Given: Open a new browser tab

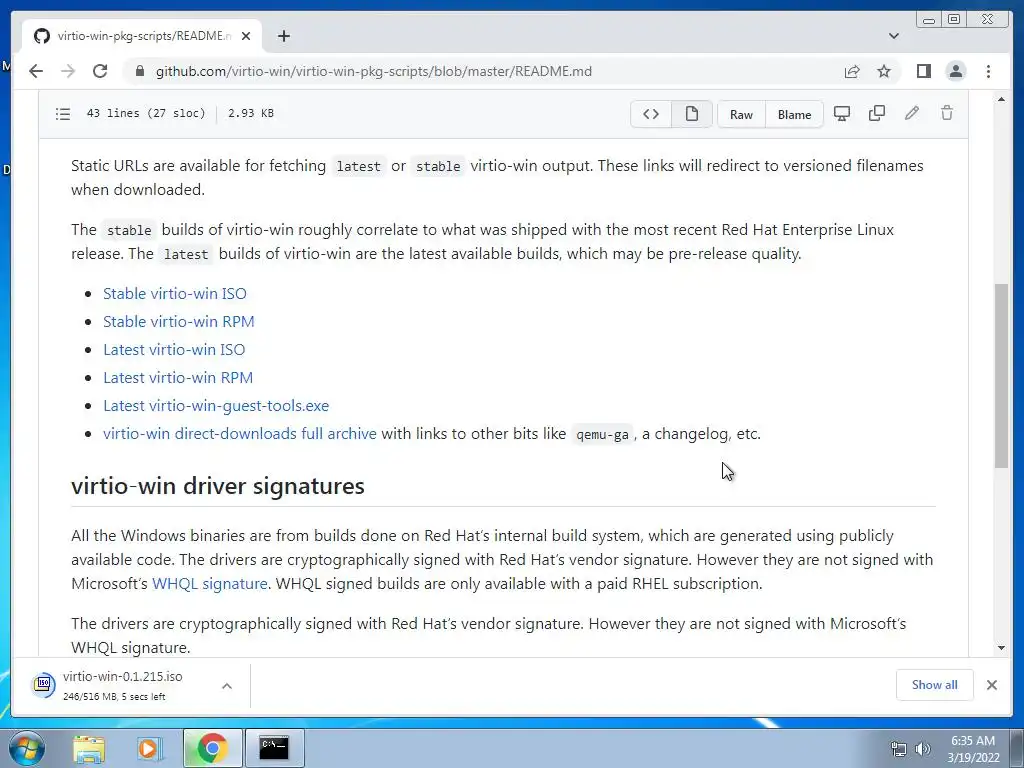Looking at the screenshot, I should pyautogui.click(x=283, y=36).
